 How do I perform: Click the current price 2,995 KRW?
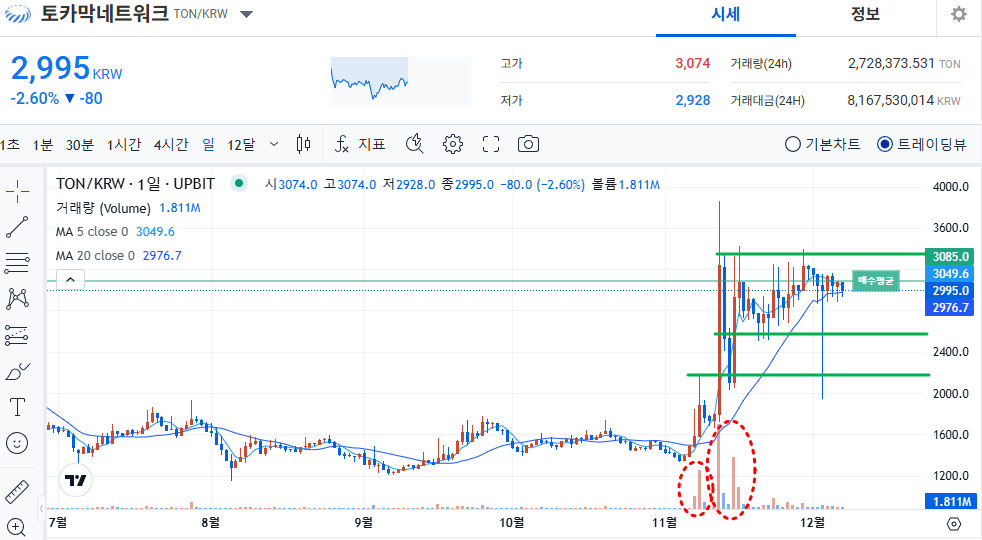[x=66, y=68]
